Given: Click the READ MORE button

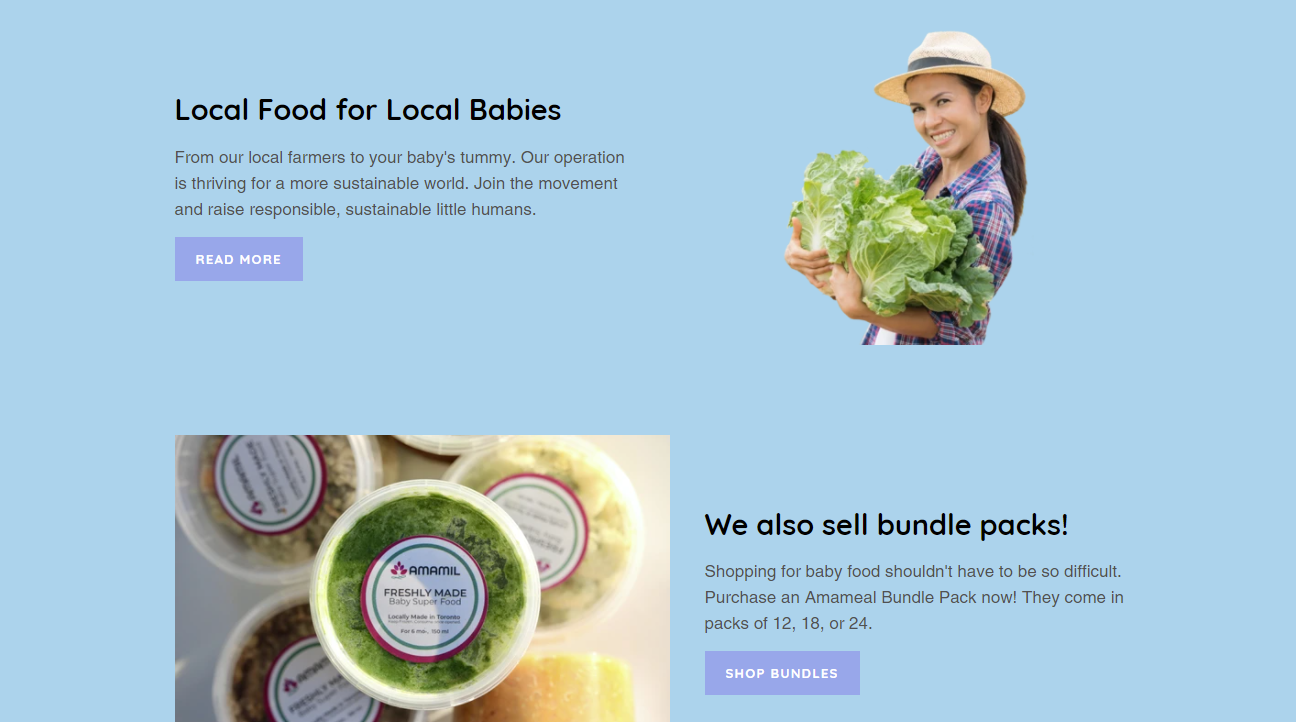Looking at the screenshot, I should tap(239, 259).
